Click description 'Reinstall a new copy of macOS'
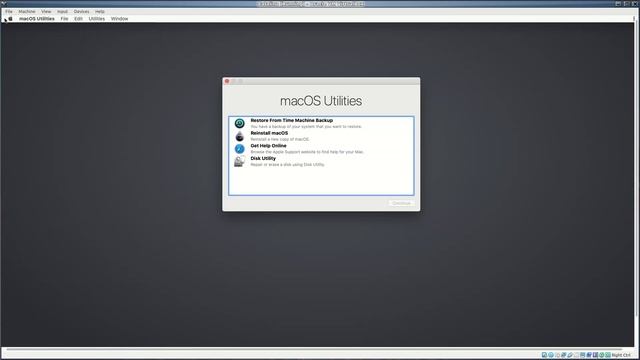640x360 pixels. pyautogui.click(x=280, y=139)
